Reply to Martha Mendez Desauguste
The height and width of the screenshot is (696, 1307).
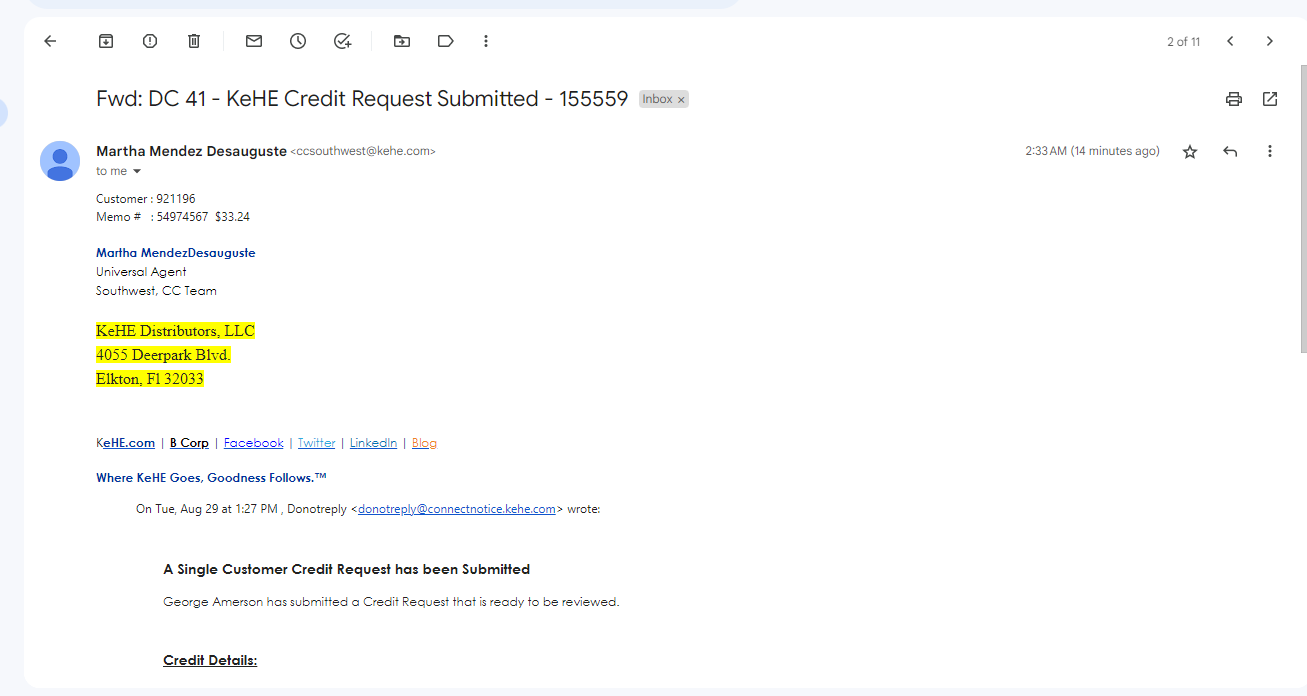(x=1230, y=152)
